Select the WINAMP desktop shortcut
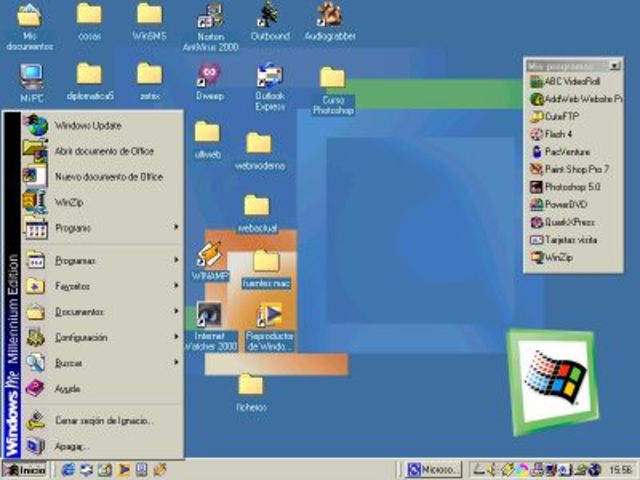This screenshot has height=480, width=640. pos(210,261)
